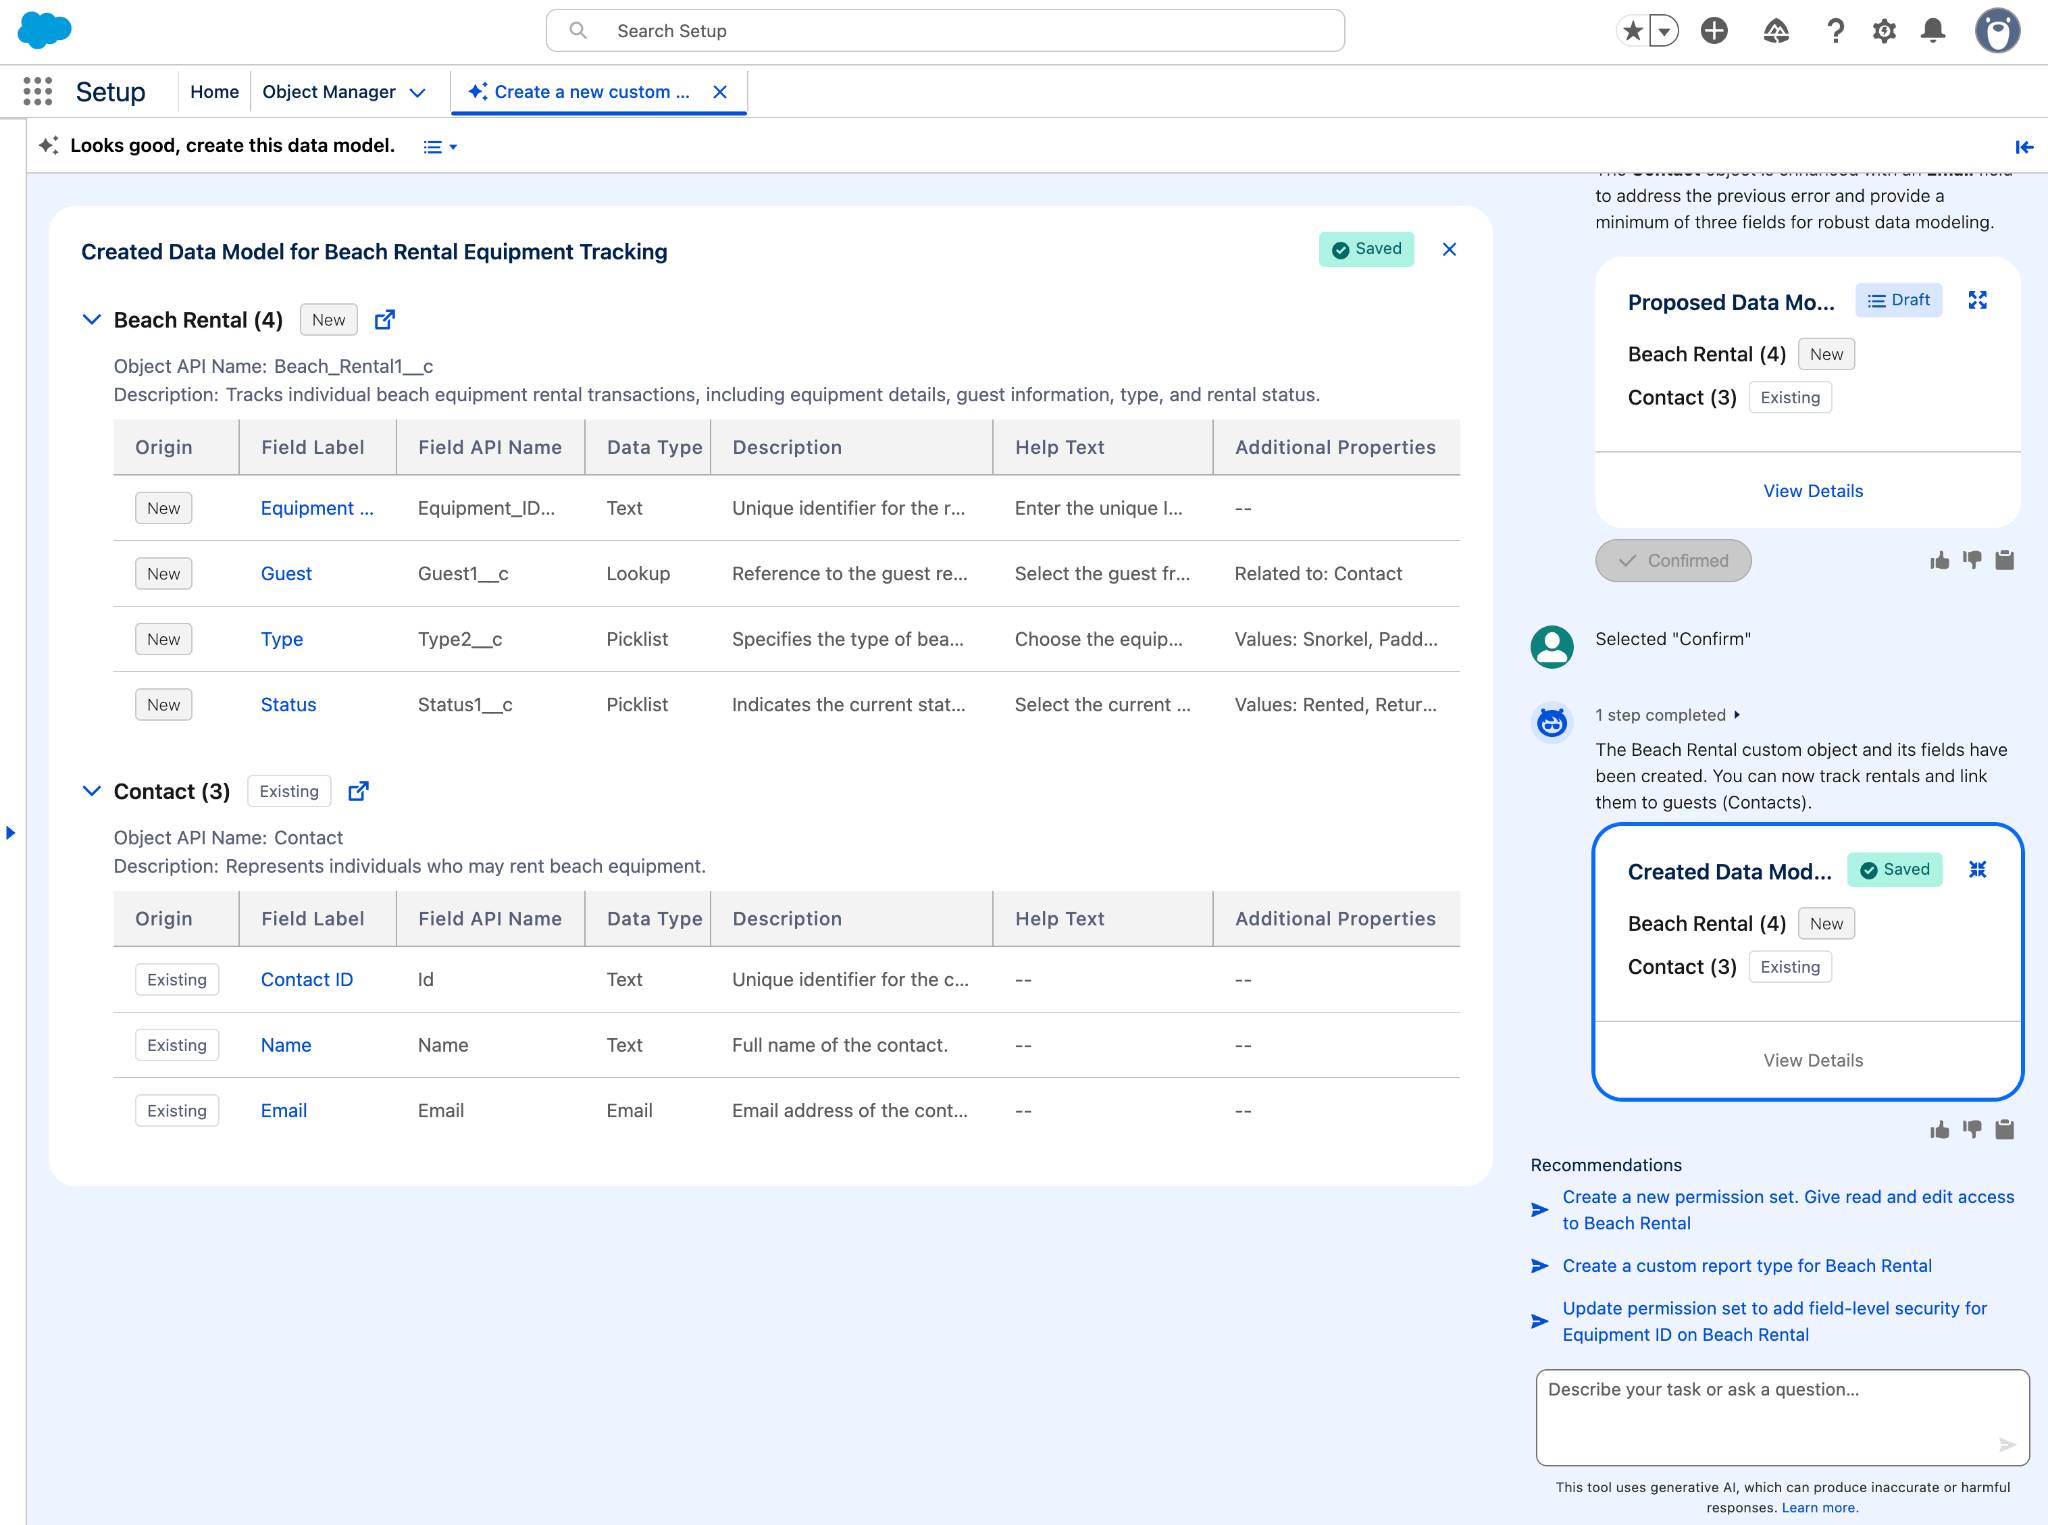Go to the Home tab
Image resolution: width=2048 pixels, height=1525 pixels.
[x=215, y=92]
